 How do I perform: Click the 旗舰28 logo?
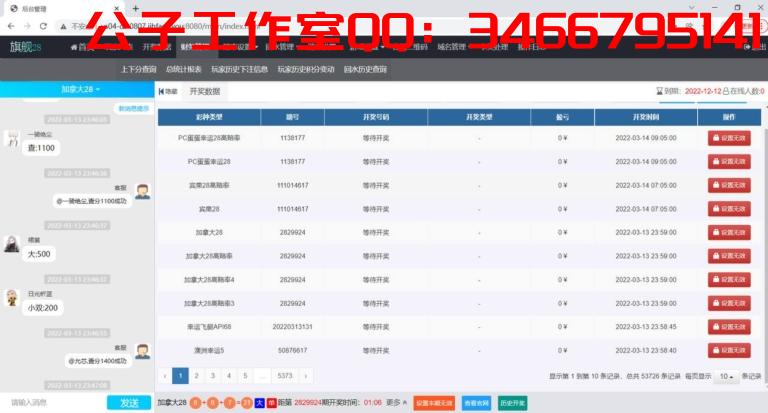coord(25,47)
